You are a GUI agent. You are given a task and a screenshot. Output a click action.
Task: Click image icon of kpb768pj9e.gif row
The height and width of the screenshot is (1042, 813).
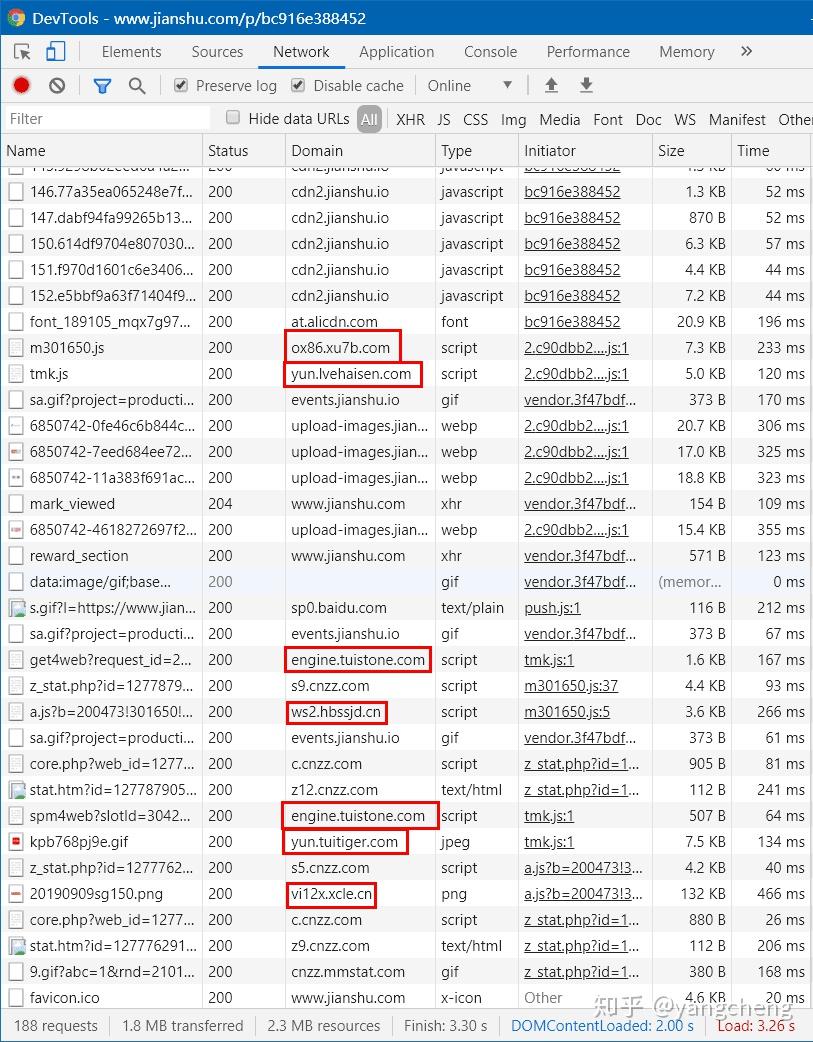coord(16,842)
